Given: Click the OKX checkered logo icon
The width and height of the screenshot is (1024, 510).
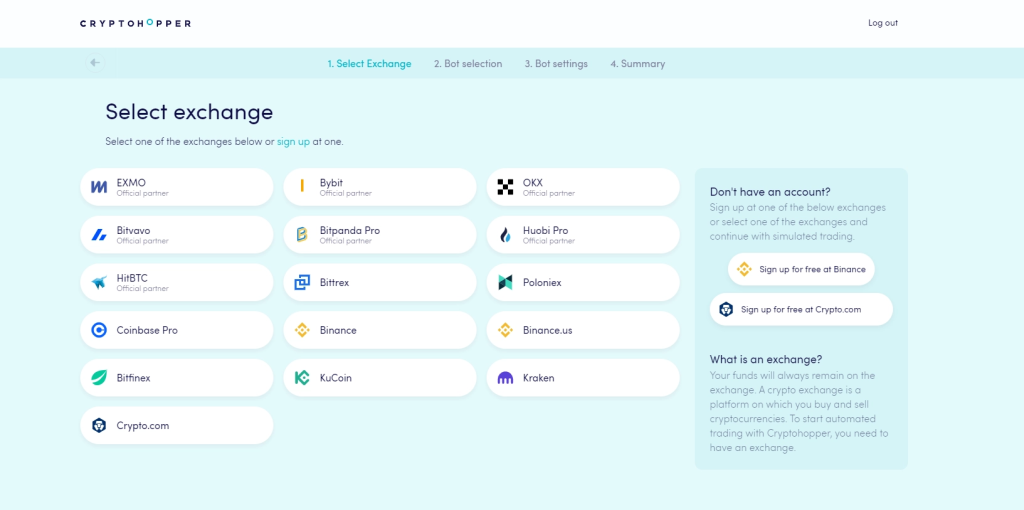Looking at the screenshot, I should pyautogui.click(x=505, y=187).
